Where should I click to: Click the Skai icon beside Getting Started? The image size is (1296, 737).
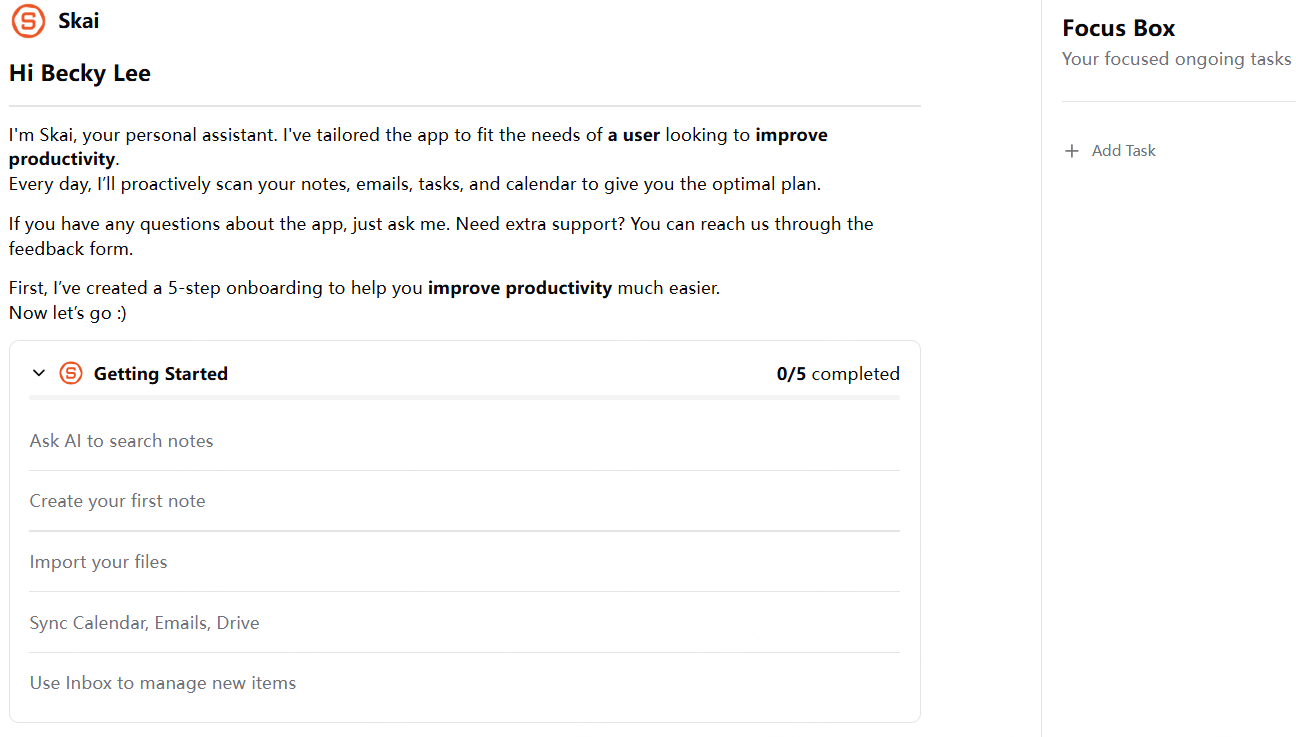click(x=71, y=373)
